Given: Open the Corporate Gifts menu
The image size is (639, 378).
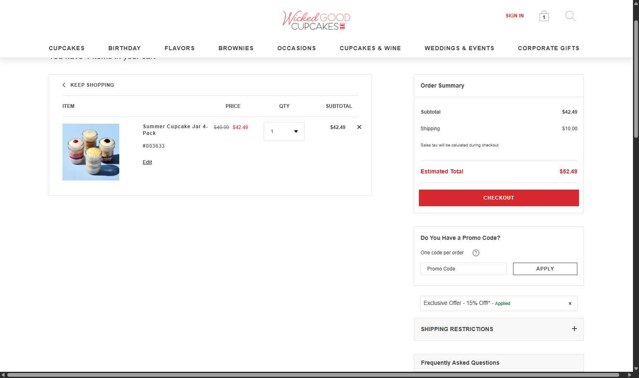Looking at the screenshot, I should (x=549, y=48).
